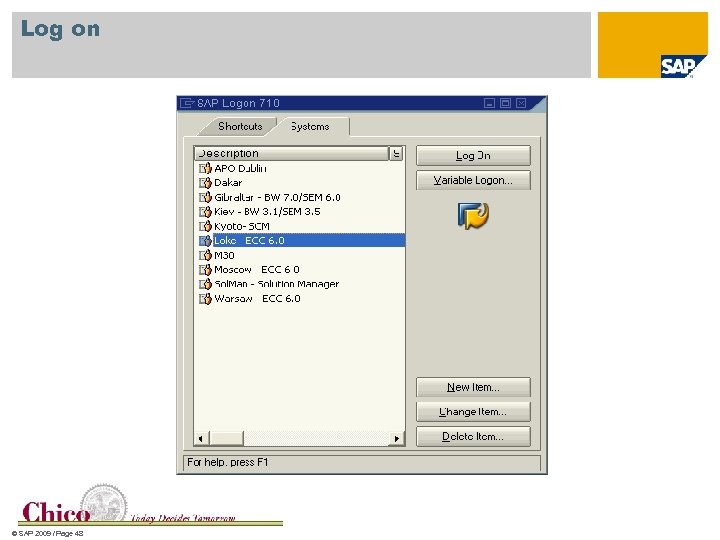Click the Dakar system entry icon

[x=205, y=183]
